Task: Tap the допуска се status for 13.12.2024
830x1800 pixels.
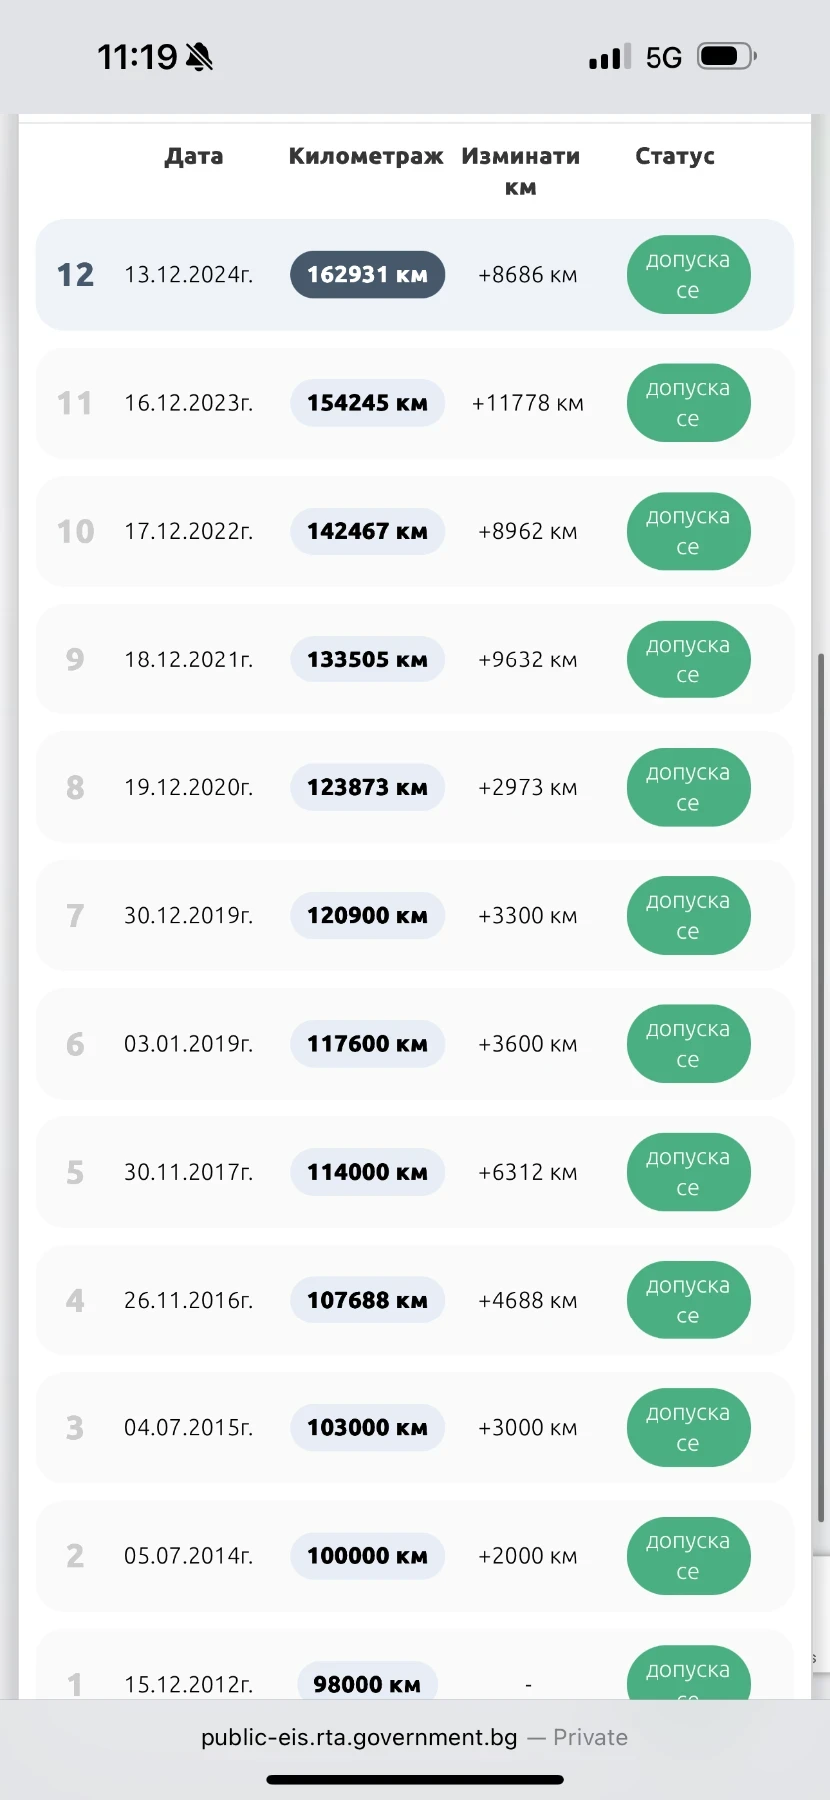Action: (688, 275)
